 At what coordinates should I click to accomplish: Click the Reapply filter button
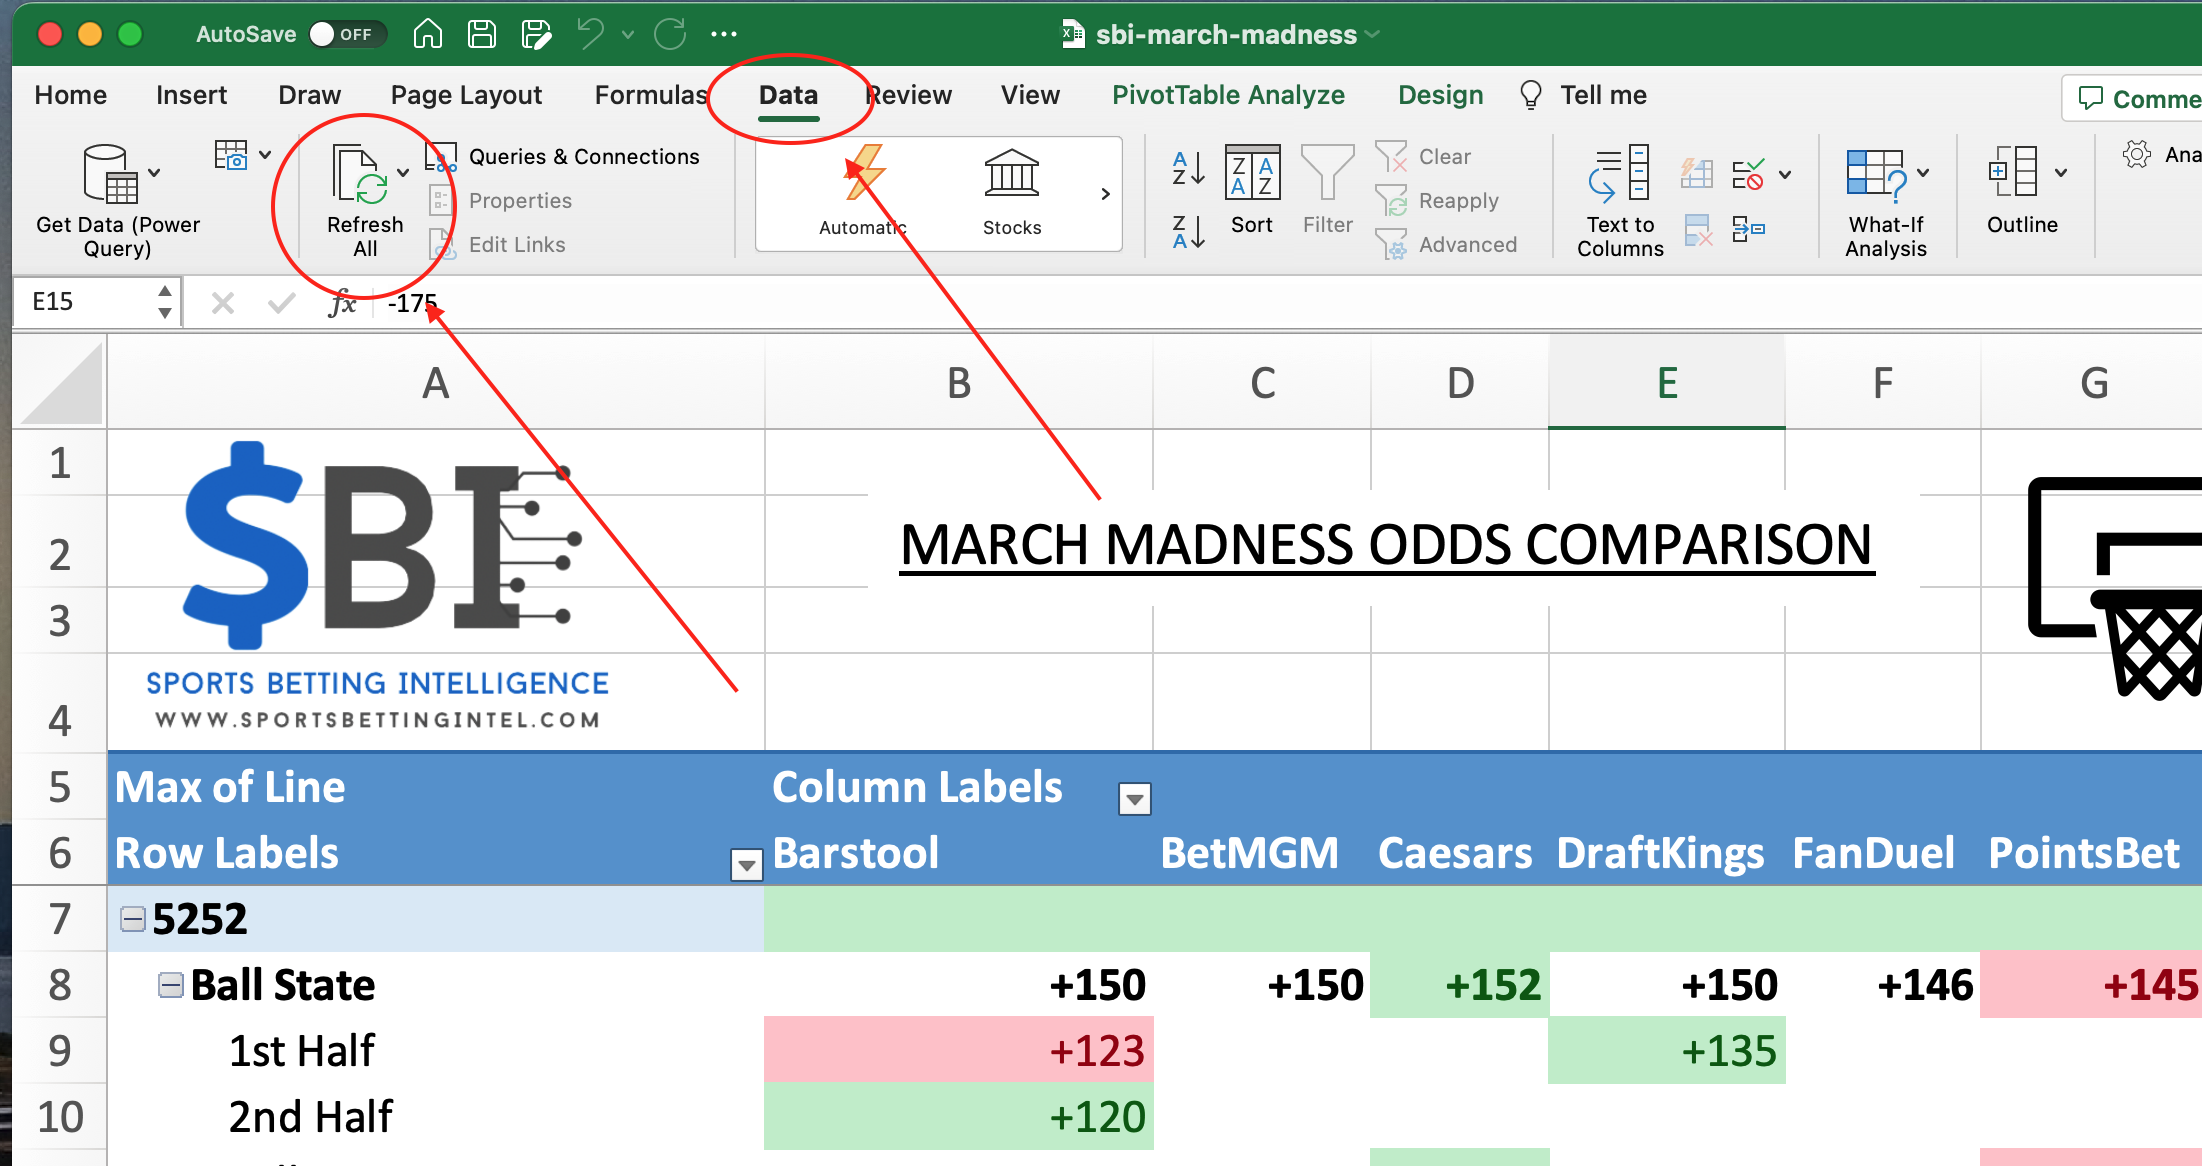(1390, 200)
